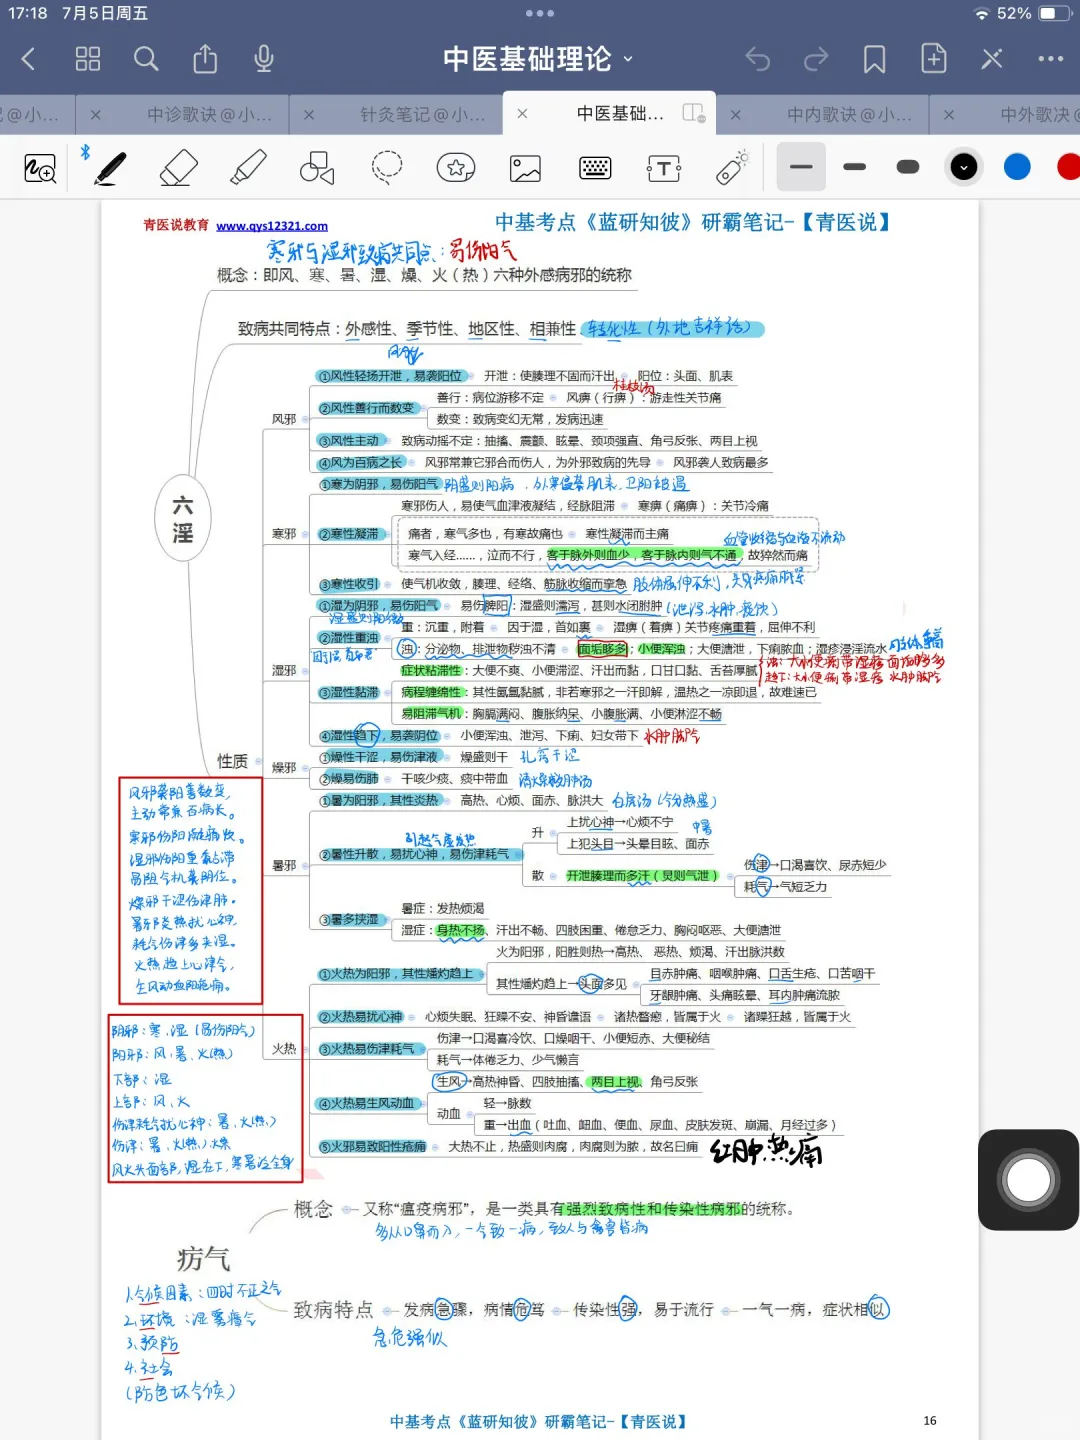Screen dimensions: 1080x1440
Task: Open search in the notebook
Action: [146, 59]
